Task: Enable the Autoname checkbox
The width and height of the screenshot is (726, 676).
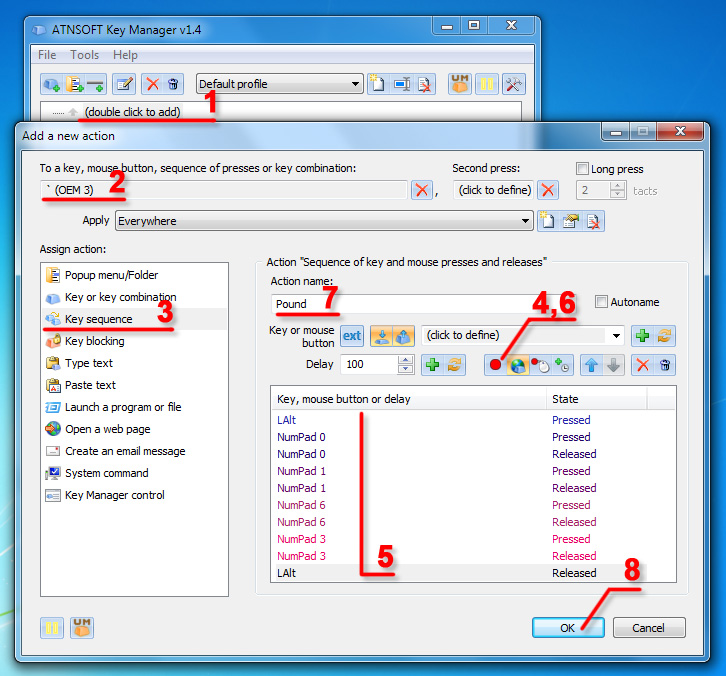Action: click(601, 302)
